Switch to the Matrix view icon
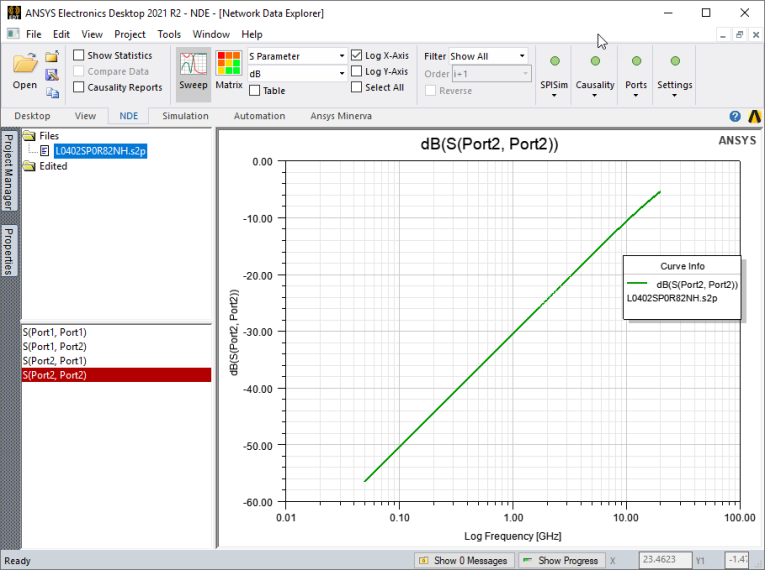765x570 pixels. (x=229, y=66)
